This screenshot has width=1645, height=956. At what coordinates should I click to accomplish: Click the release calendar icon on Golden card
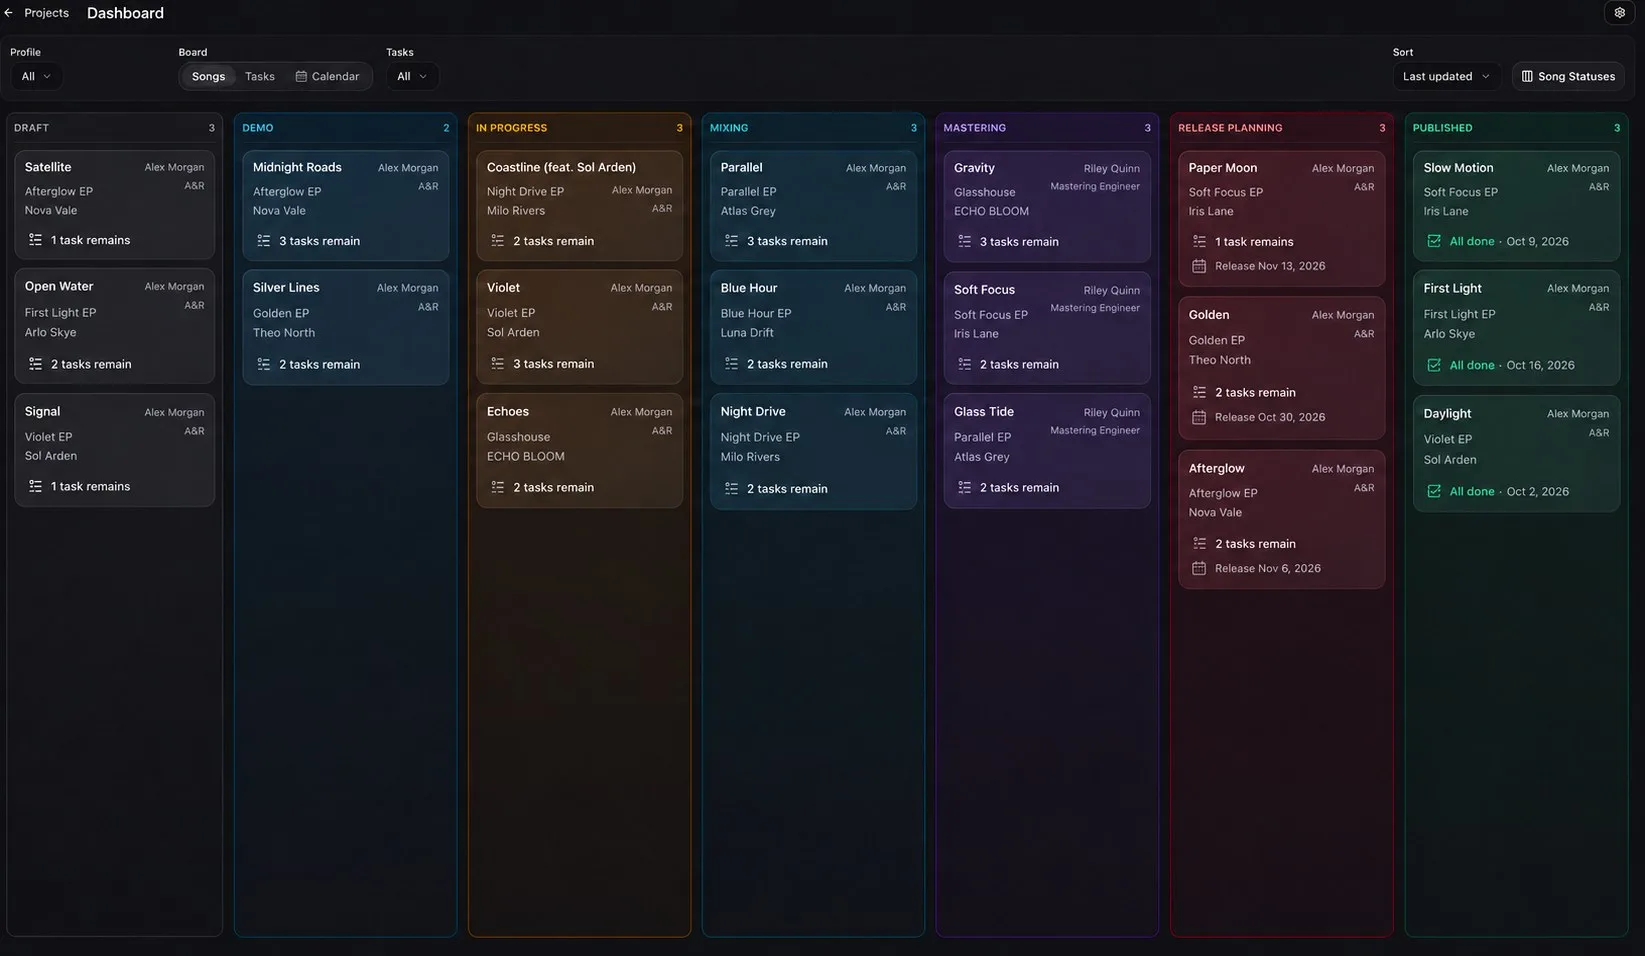pyautogui.click(x=1199, y=417)
